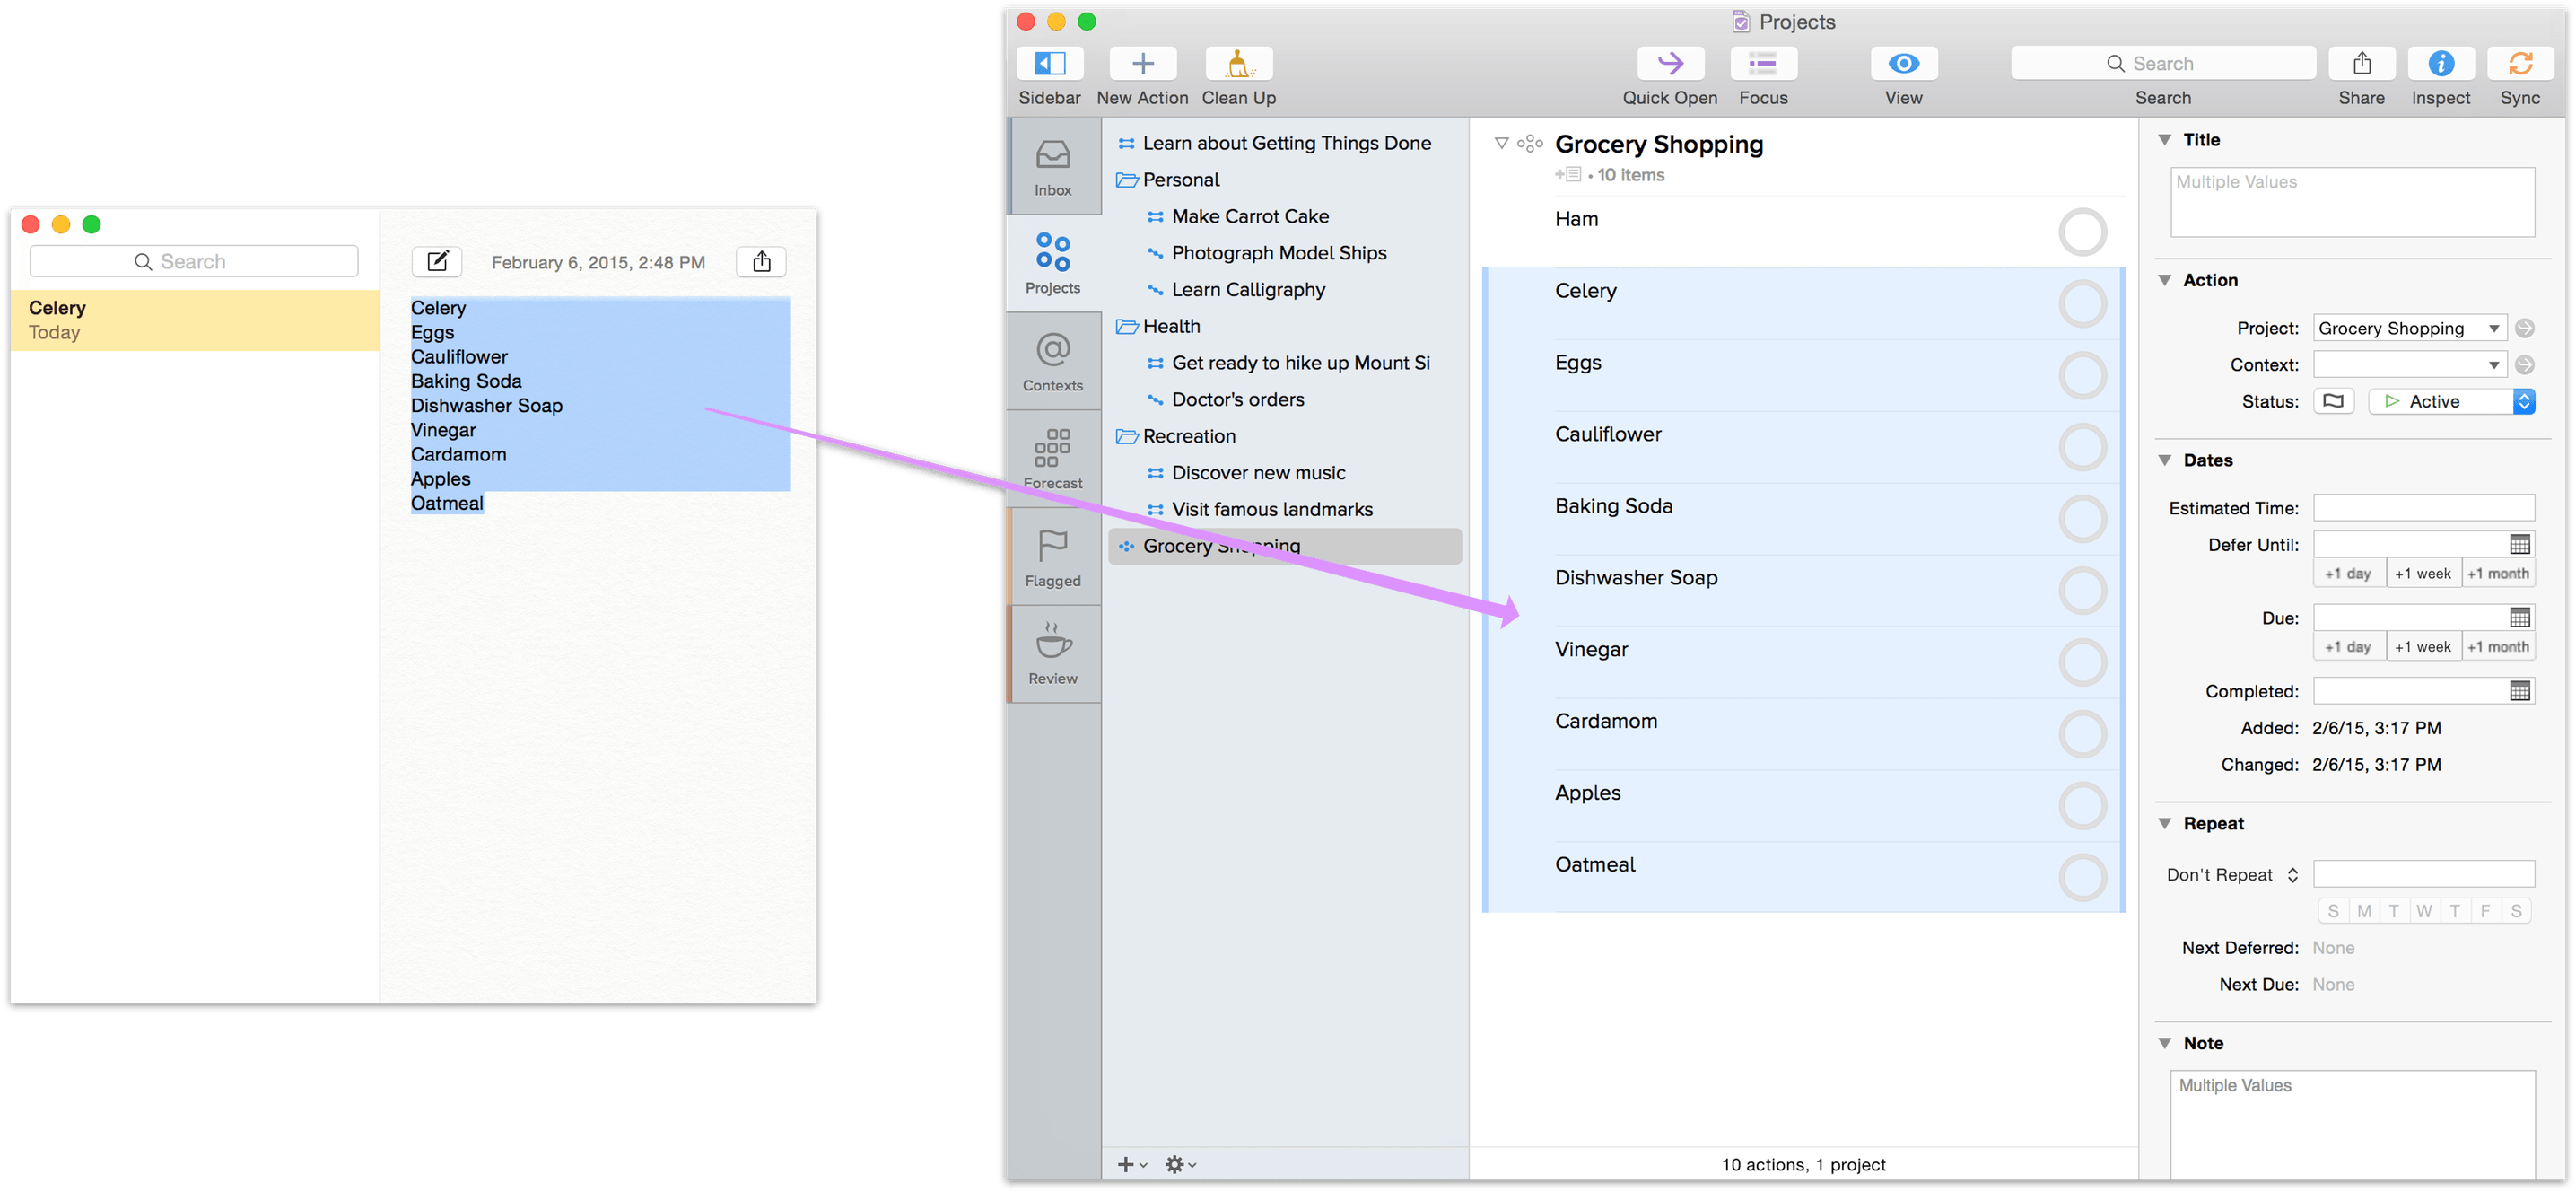
Task: Select Make Carrot Cake project
Action: pyautogui.click(x=1285, y=217)
